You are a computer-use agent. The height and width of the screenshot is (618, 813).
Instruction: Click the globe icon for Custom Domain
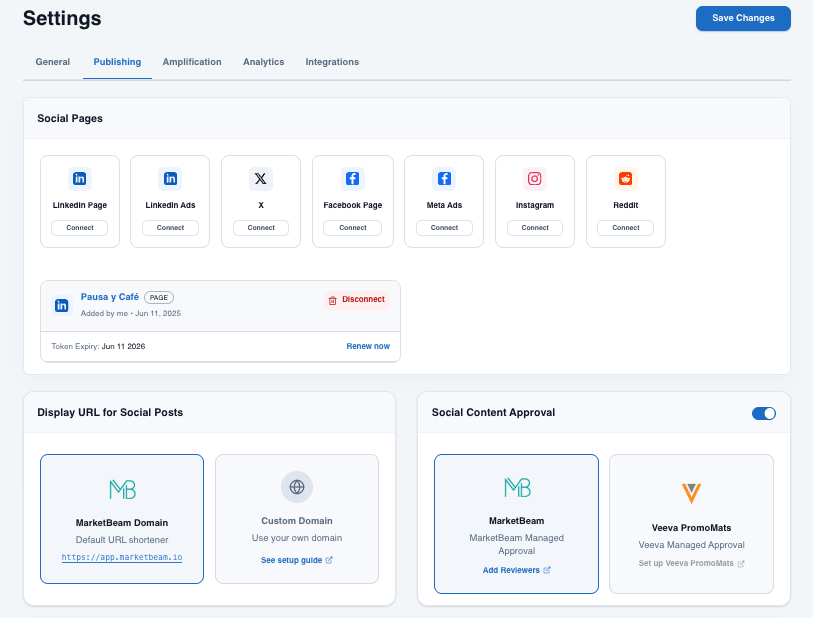tap(297, 487)
